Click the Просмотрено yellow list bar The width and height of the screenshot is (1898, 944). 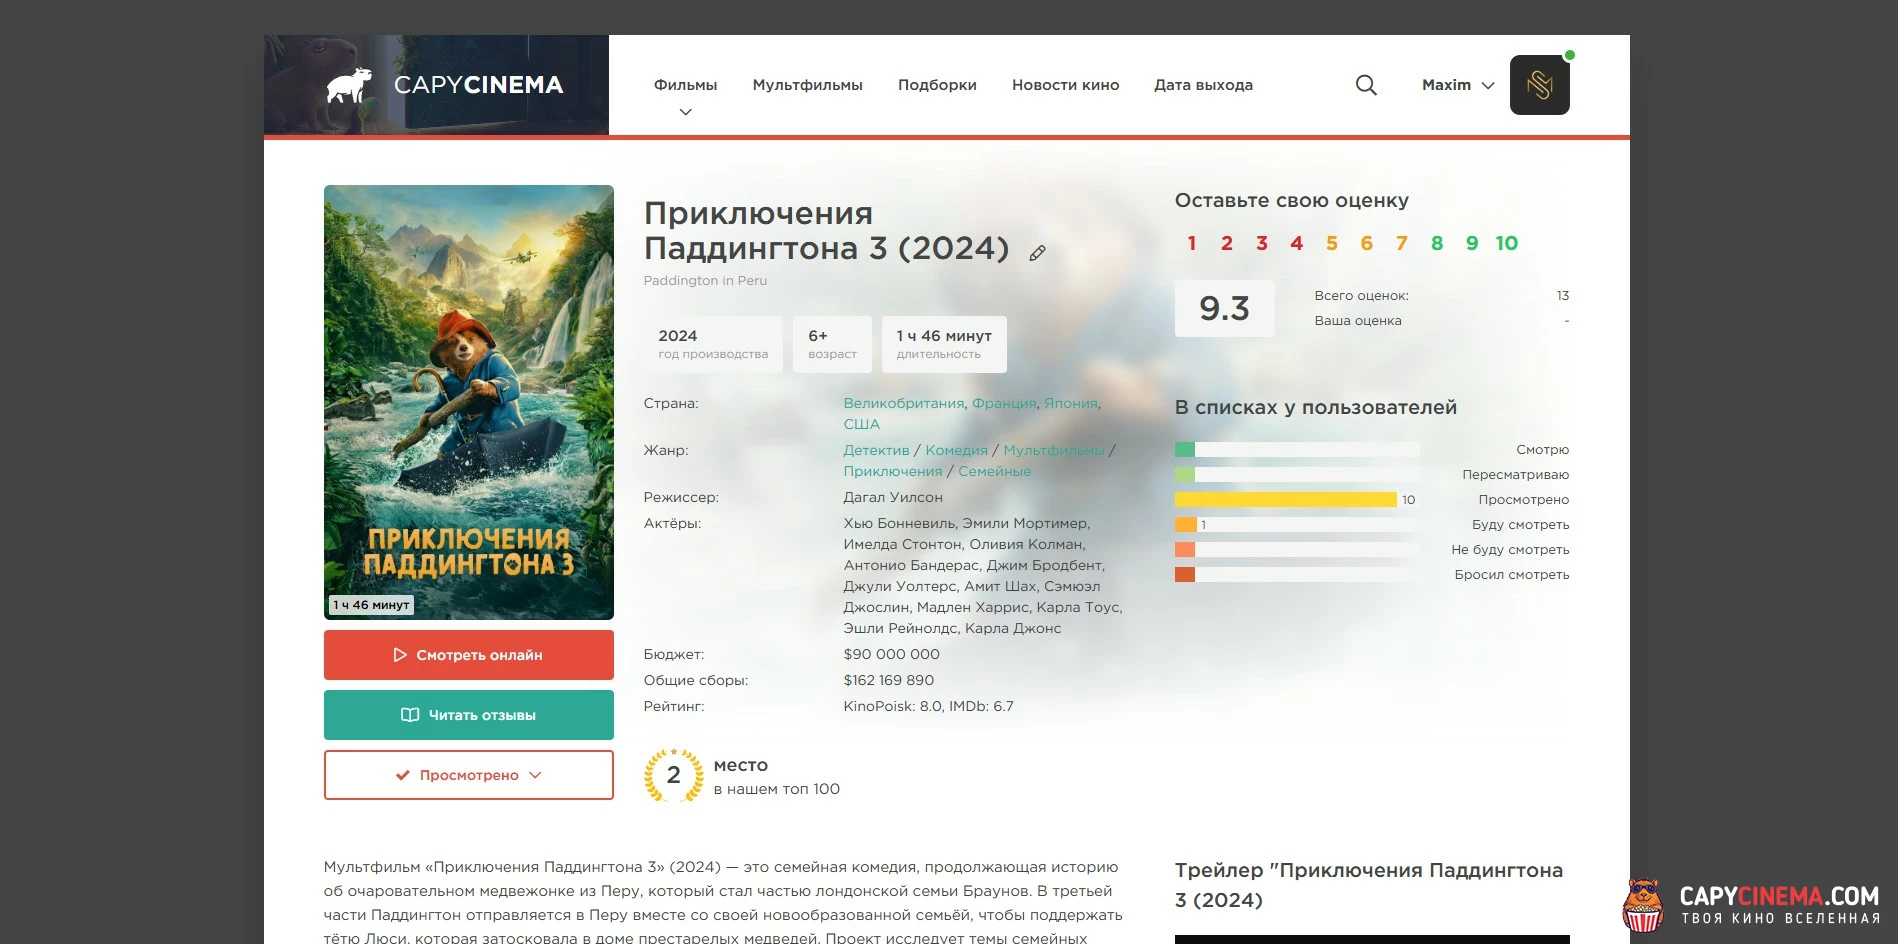pos(1286,499)
